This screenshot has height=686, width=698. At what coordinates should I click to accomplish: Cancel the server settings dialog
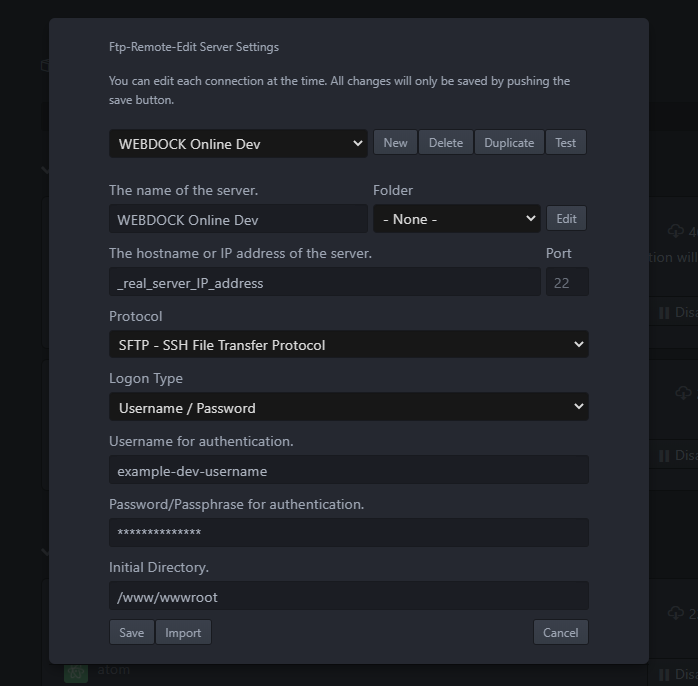(560, 632)
